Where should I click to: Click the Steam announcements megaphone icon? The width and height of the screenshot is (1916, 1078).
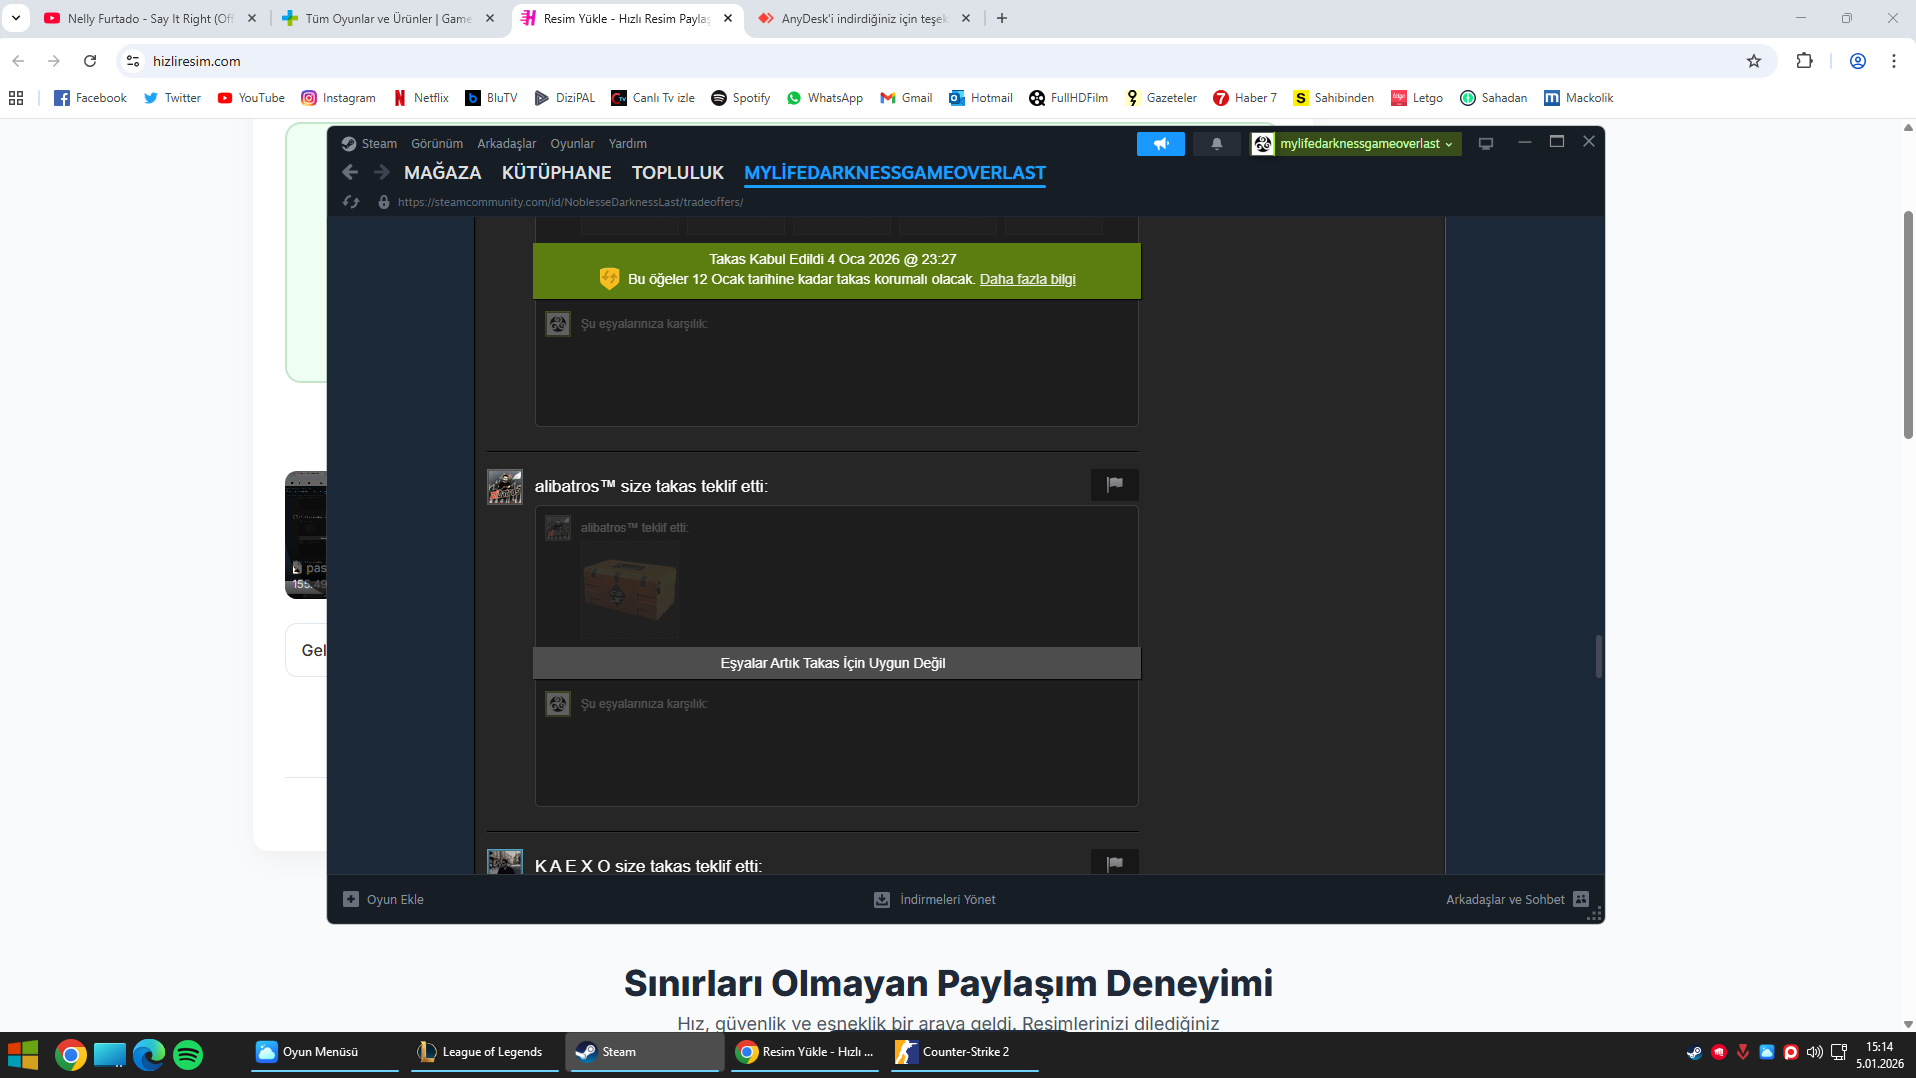tap(1160, 144)
